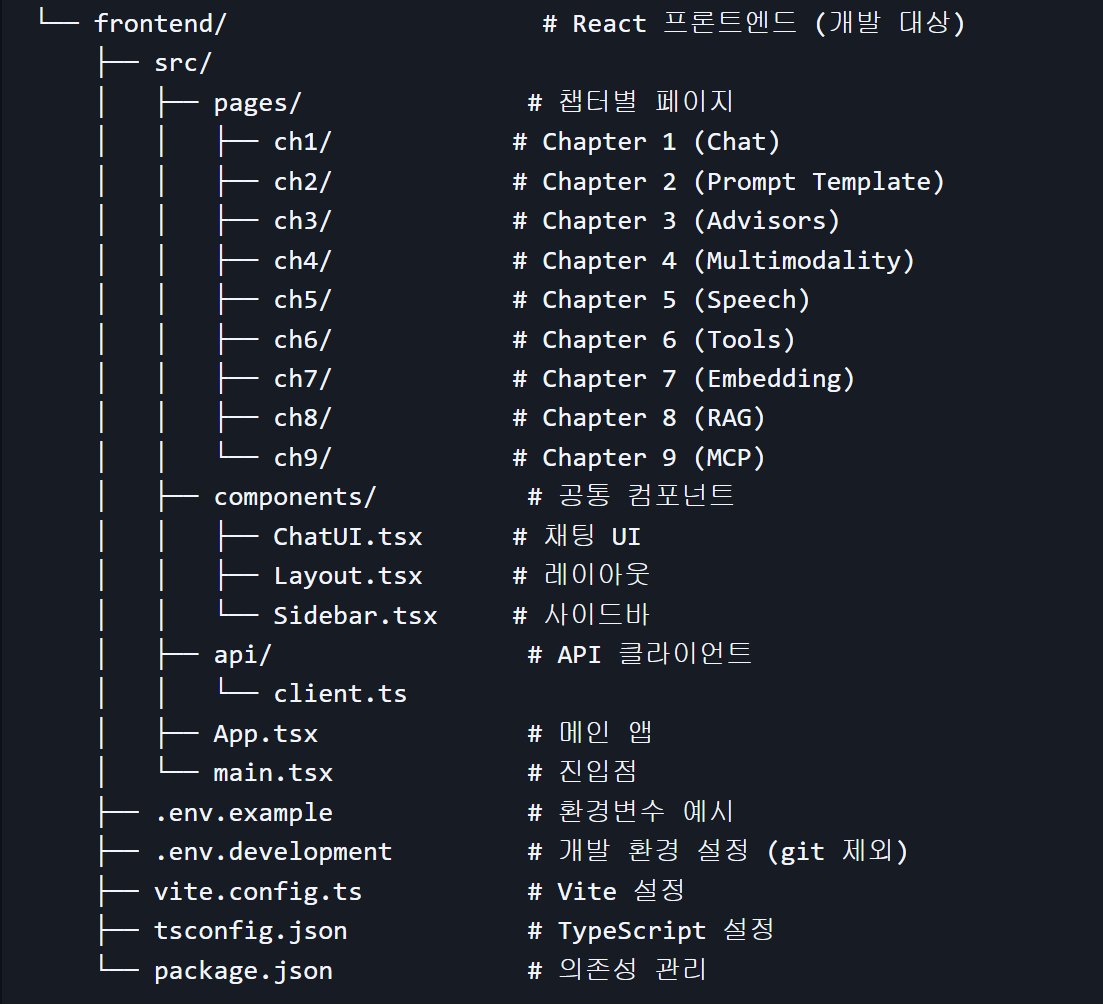Click the ch4/ Multimodality folder
The width and height of the screenshot is (1103, 1004).
pyautogui.click(x=302, y=261)
